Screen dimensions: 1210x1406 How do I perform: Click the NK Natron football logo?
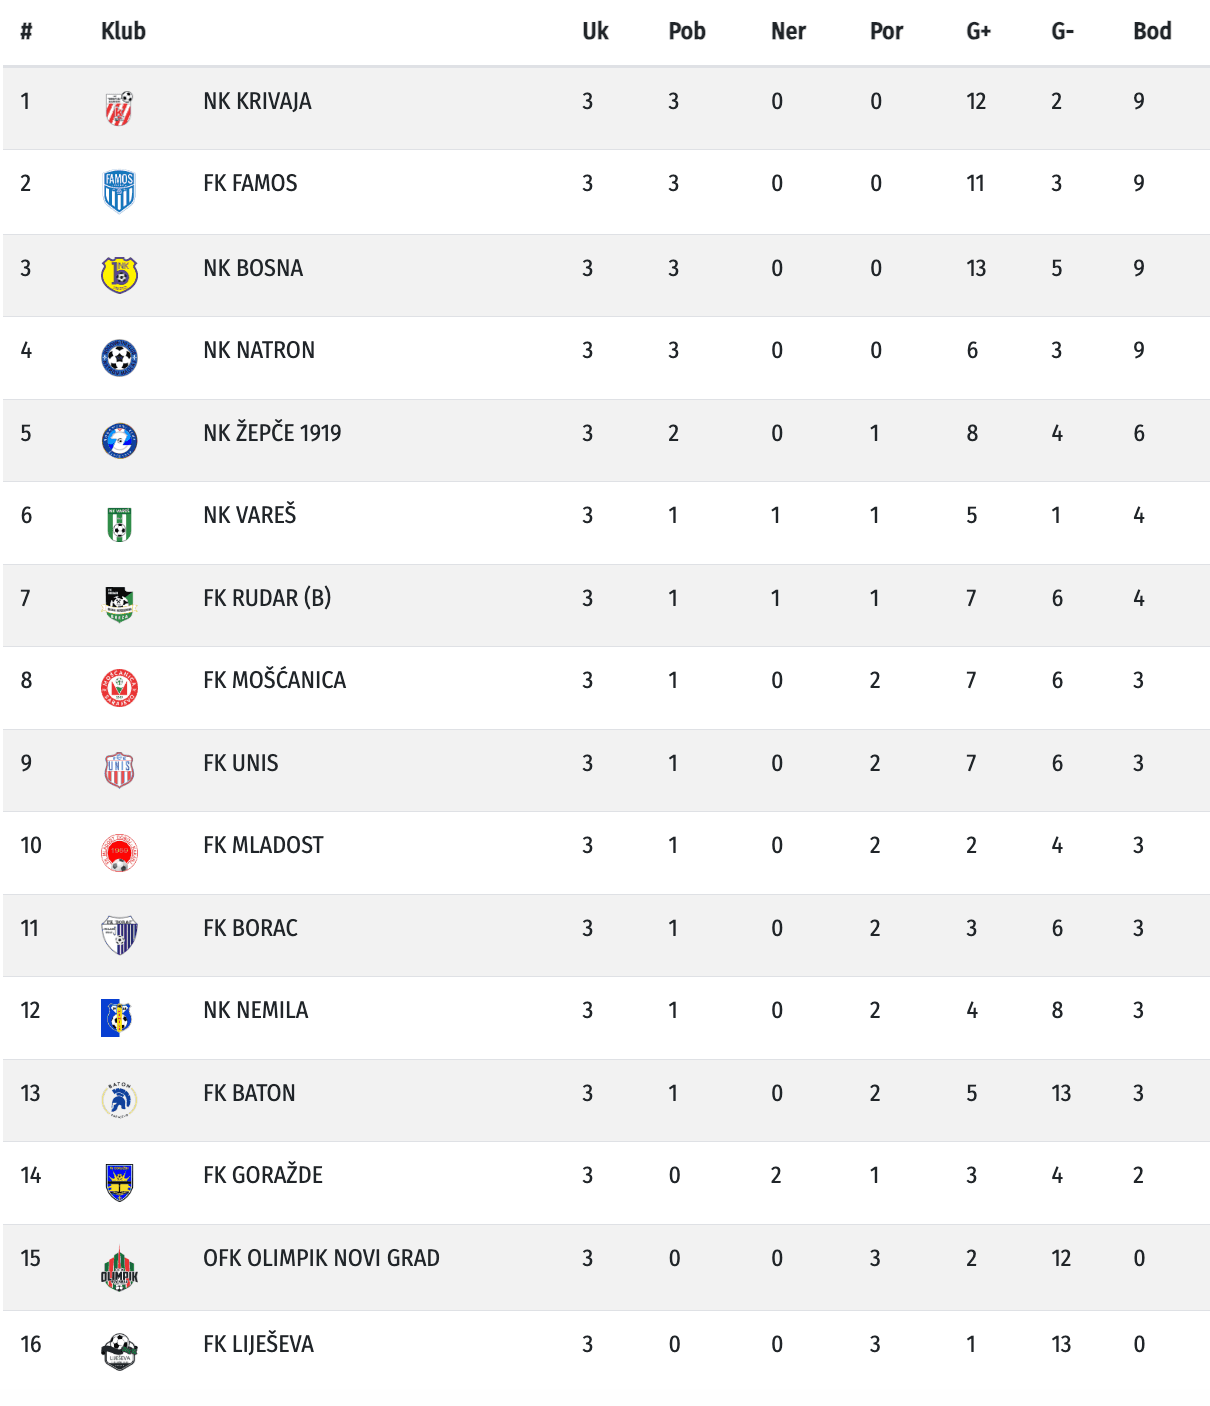[x=119, y=357]
